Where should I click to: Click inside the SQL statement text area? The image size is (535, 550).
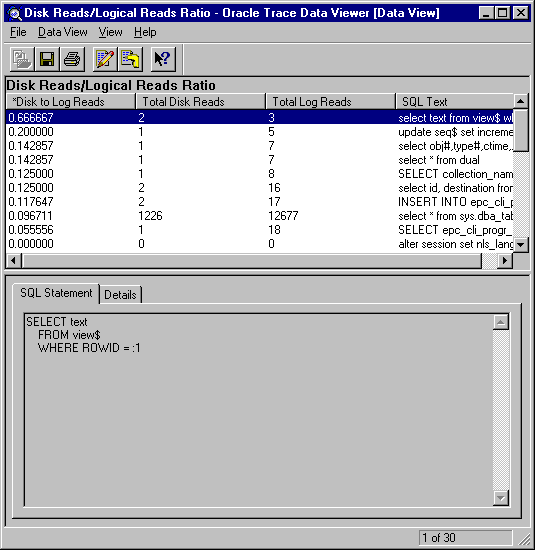pos(259,410)
